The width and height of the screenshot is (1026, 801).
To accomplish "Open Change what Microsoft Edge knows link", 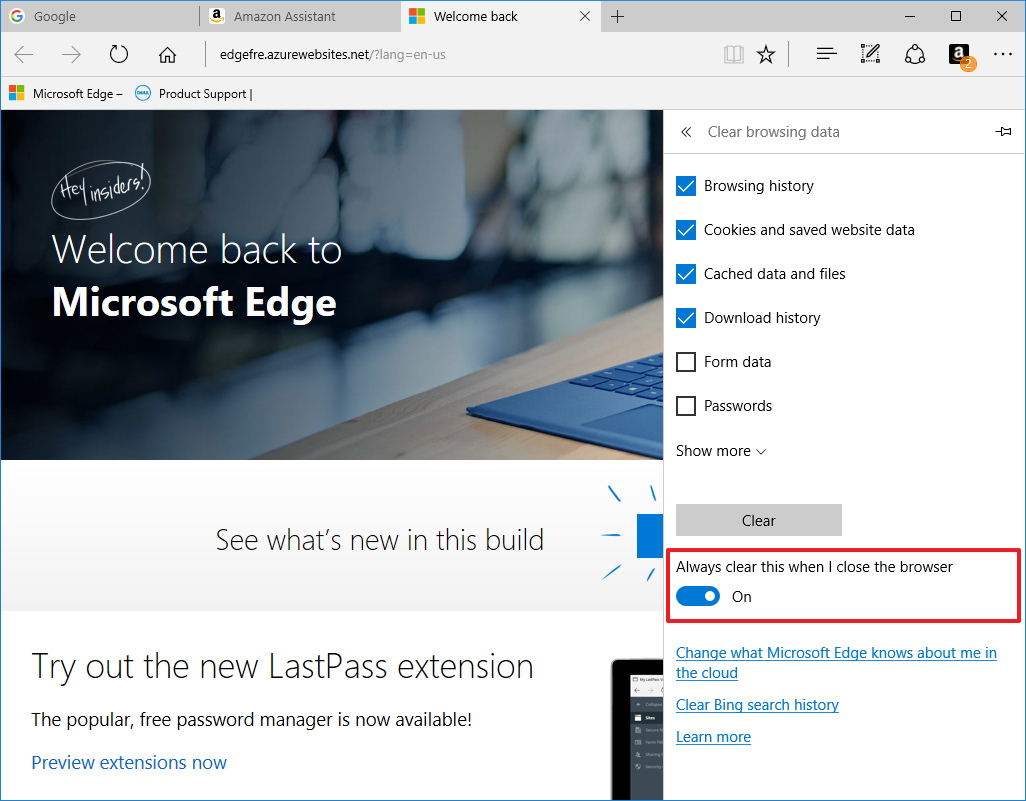I will click(836, 662).
